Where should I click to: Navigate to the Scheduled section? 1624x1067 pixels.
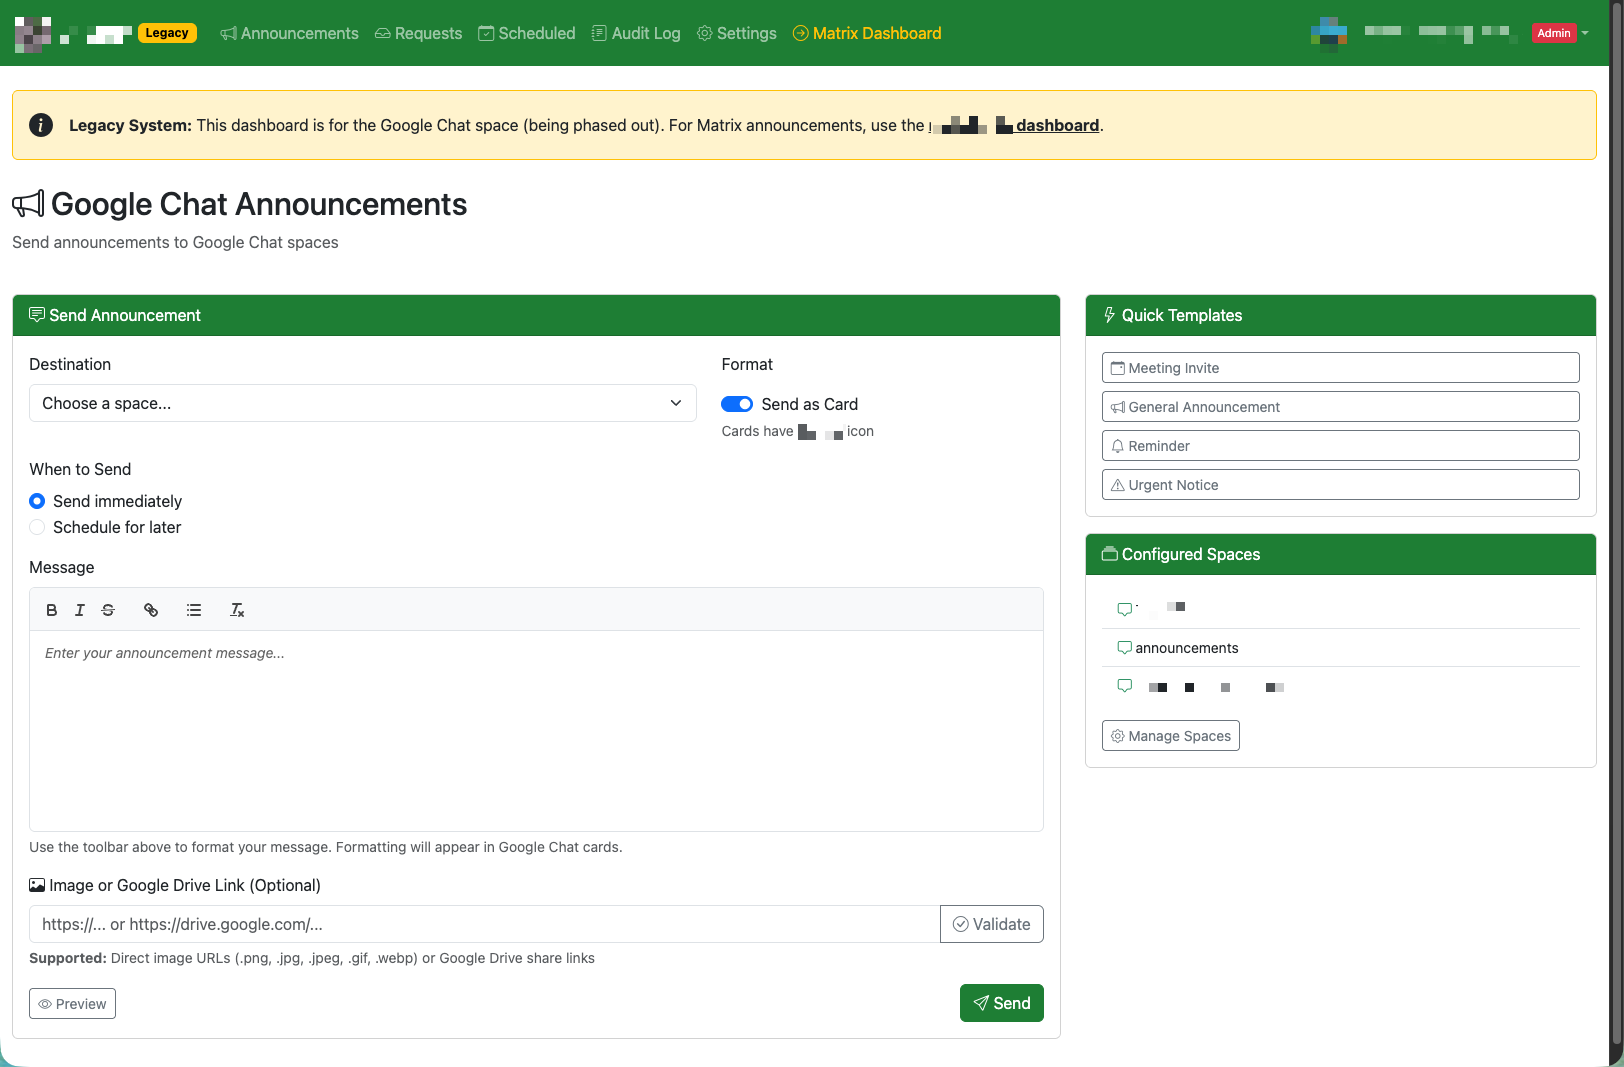click(x=526, y=33)
